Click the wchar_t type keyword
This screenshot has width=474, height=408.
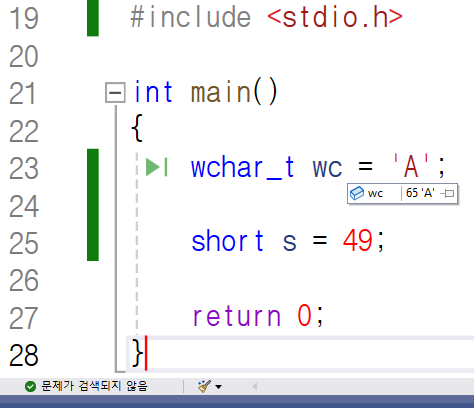point(243,168)
